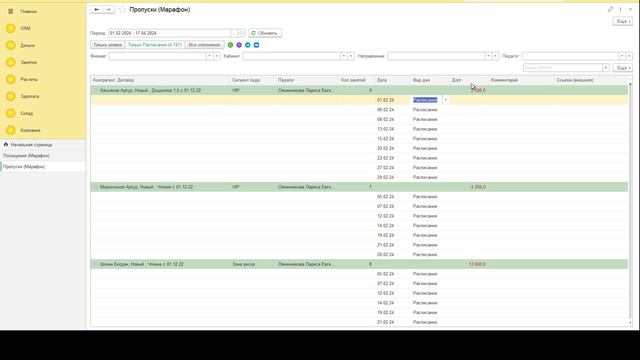Go forward with the right arrow button
The image size is (640, 360).
(x=108, y=9)
